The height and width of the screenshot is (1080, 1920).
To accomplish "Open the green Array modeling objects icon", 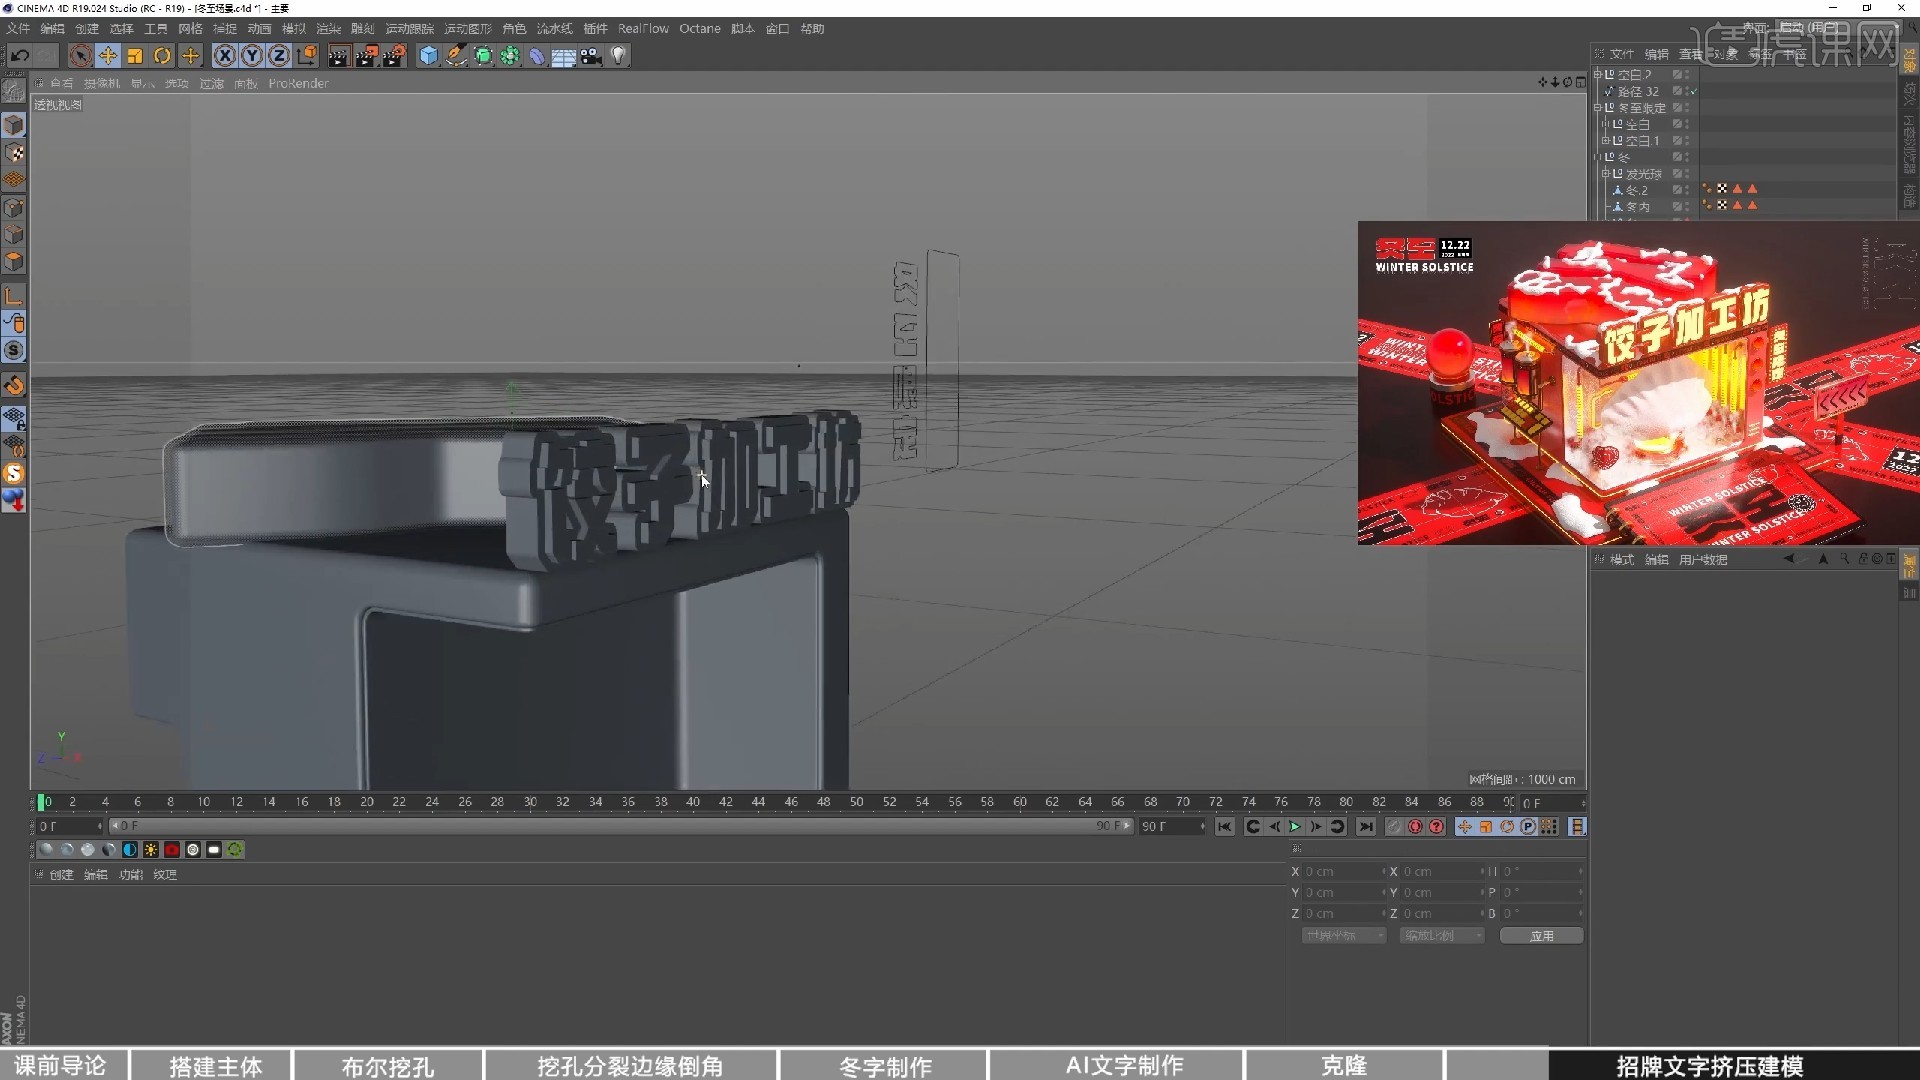I will (x=510, y=56).
